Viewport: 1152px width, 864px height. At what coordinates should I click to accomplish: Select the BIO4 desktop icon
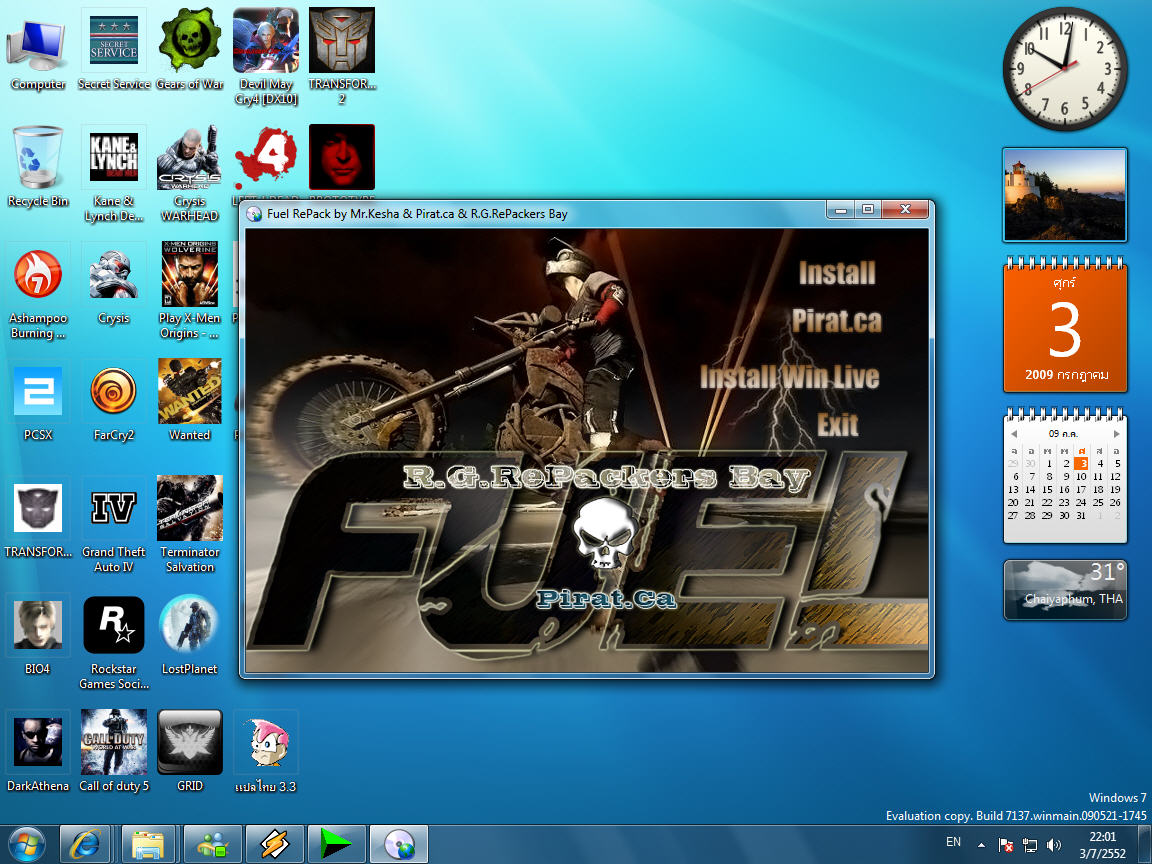click(37, 624)
